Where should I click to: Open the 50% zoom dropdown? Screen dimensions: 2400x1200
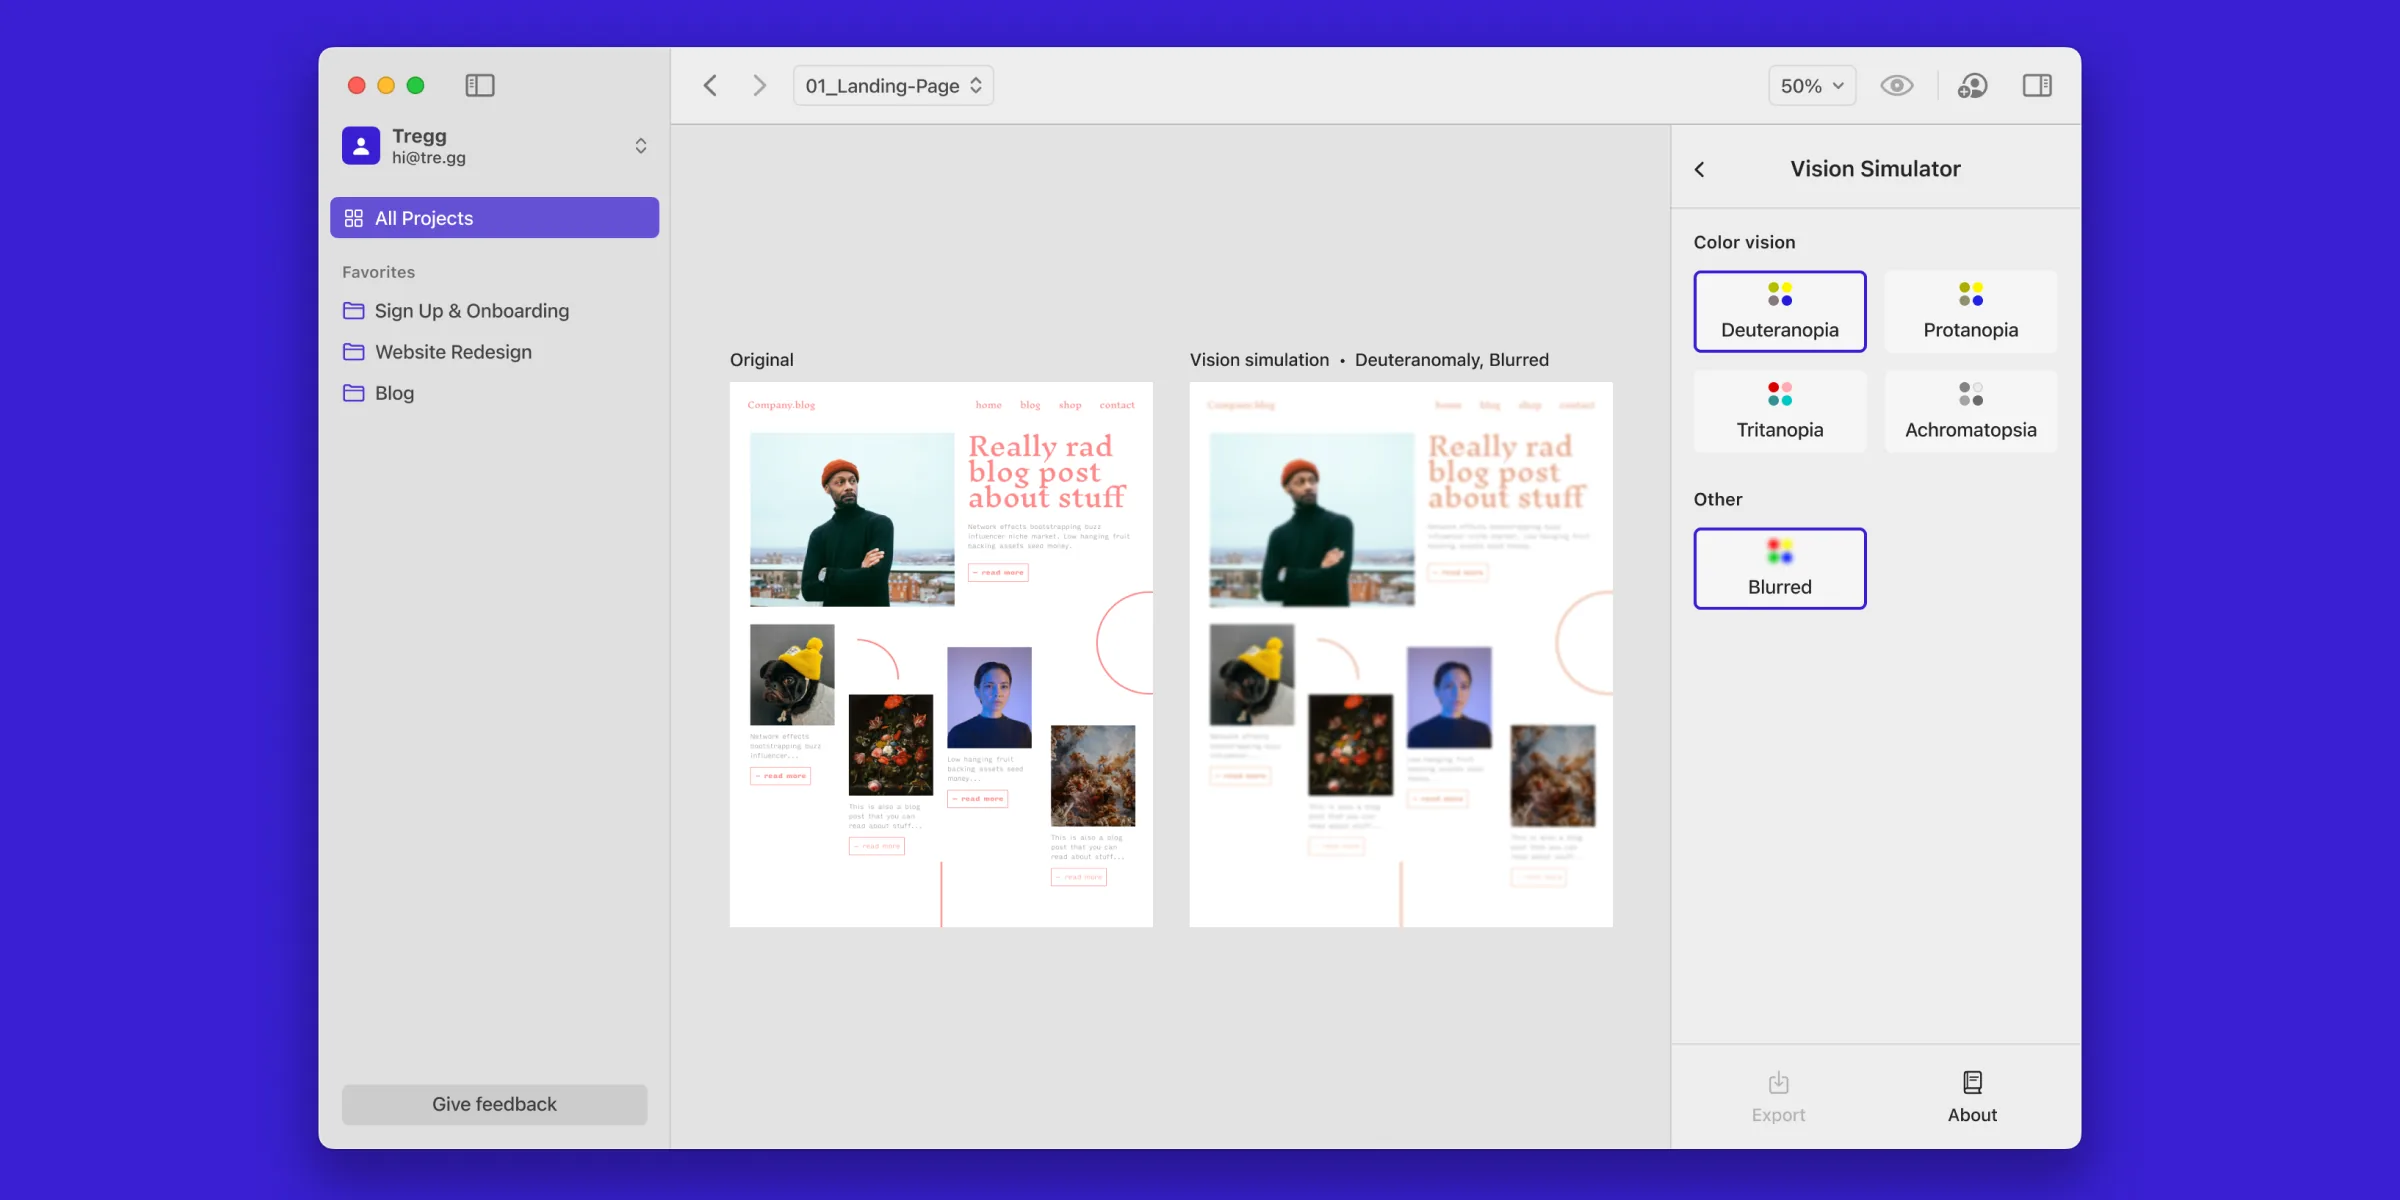point(1812,86)
